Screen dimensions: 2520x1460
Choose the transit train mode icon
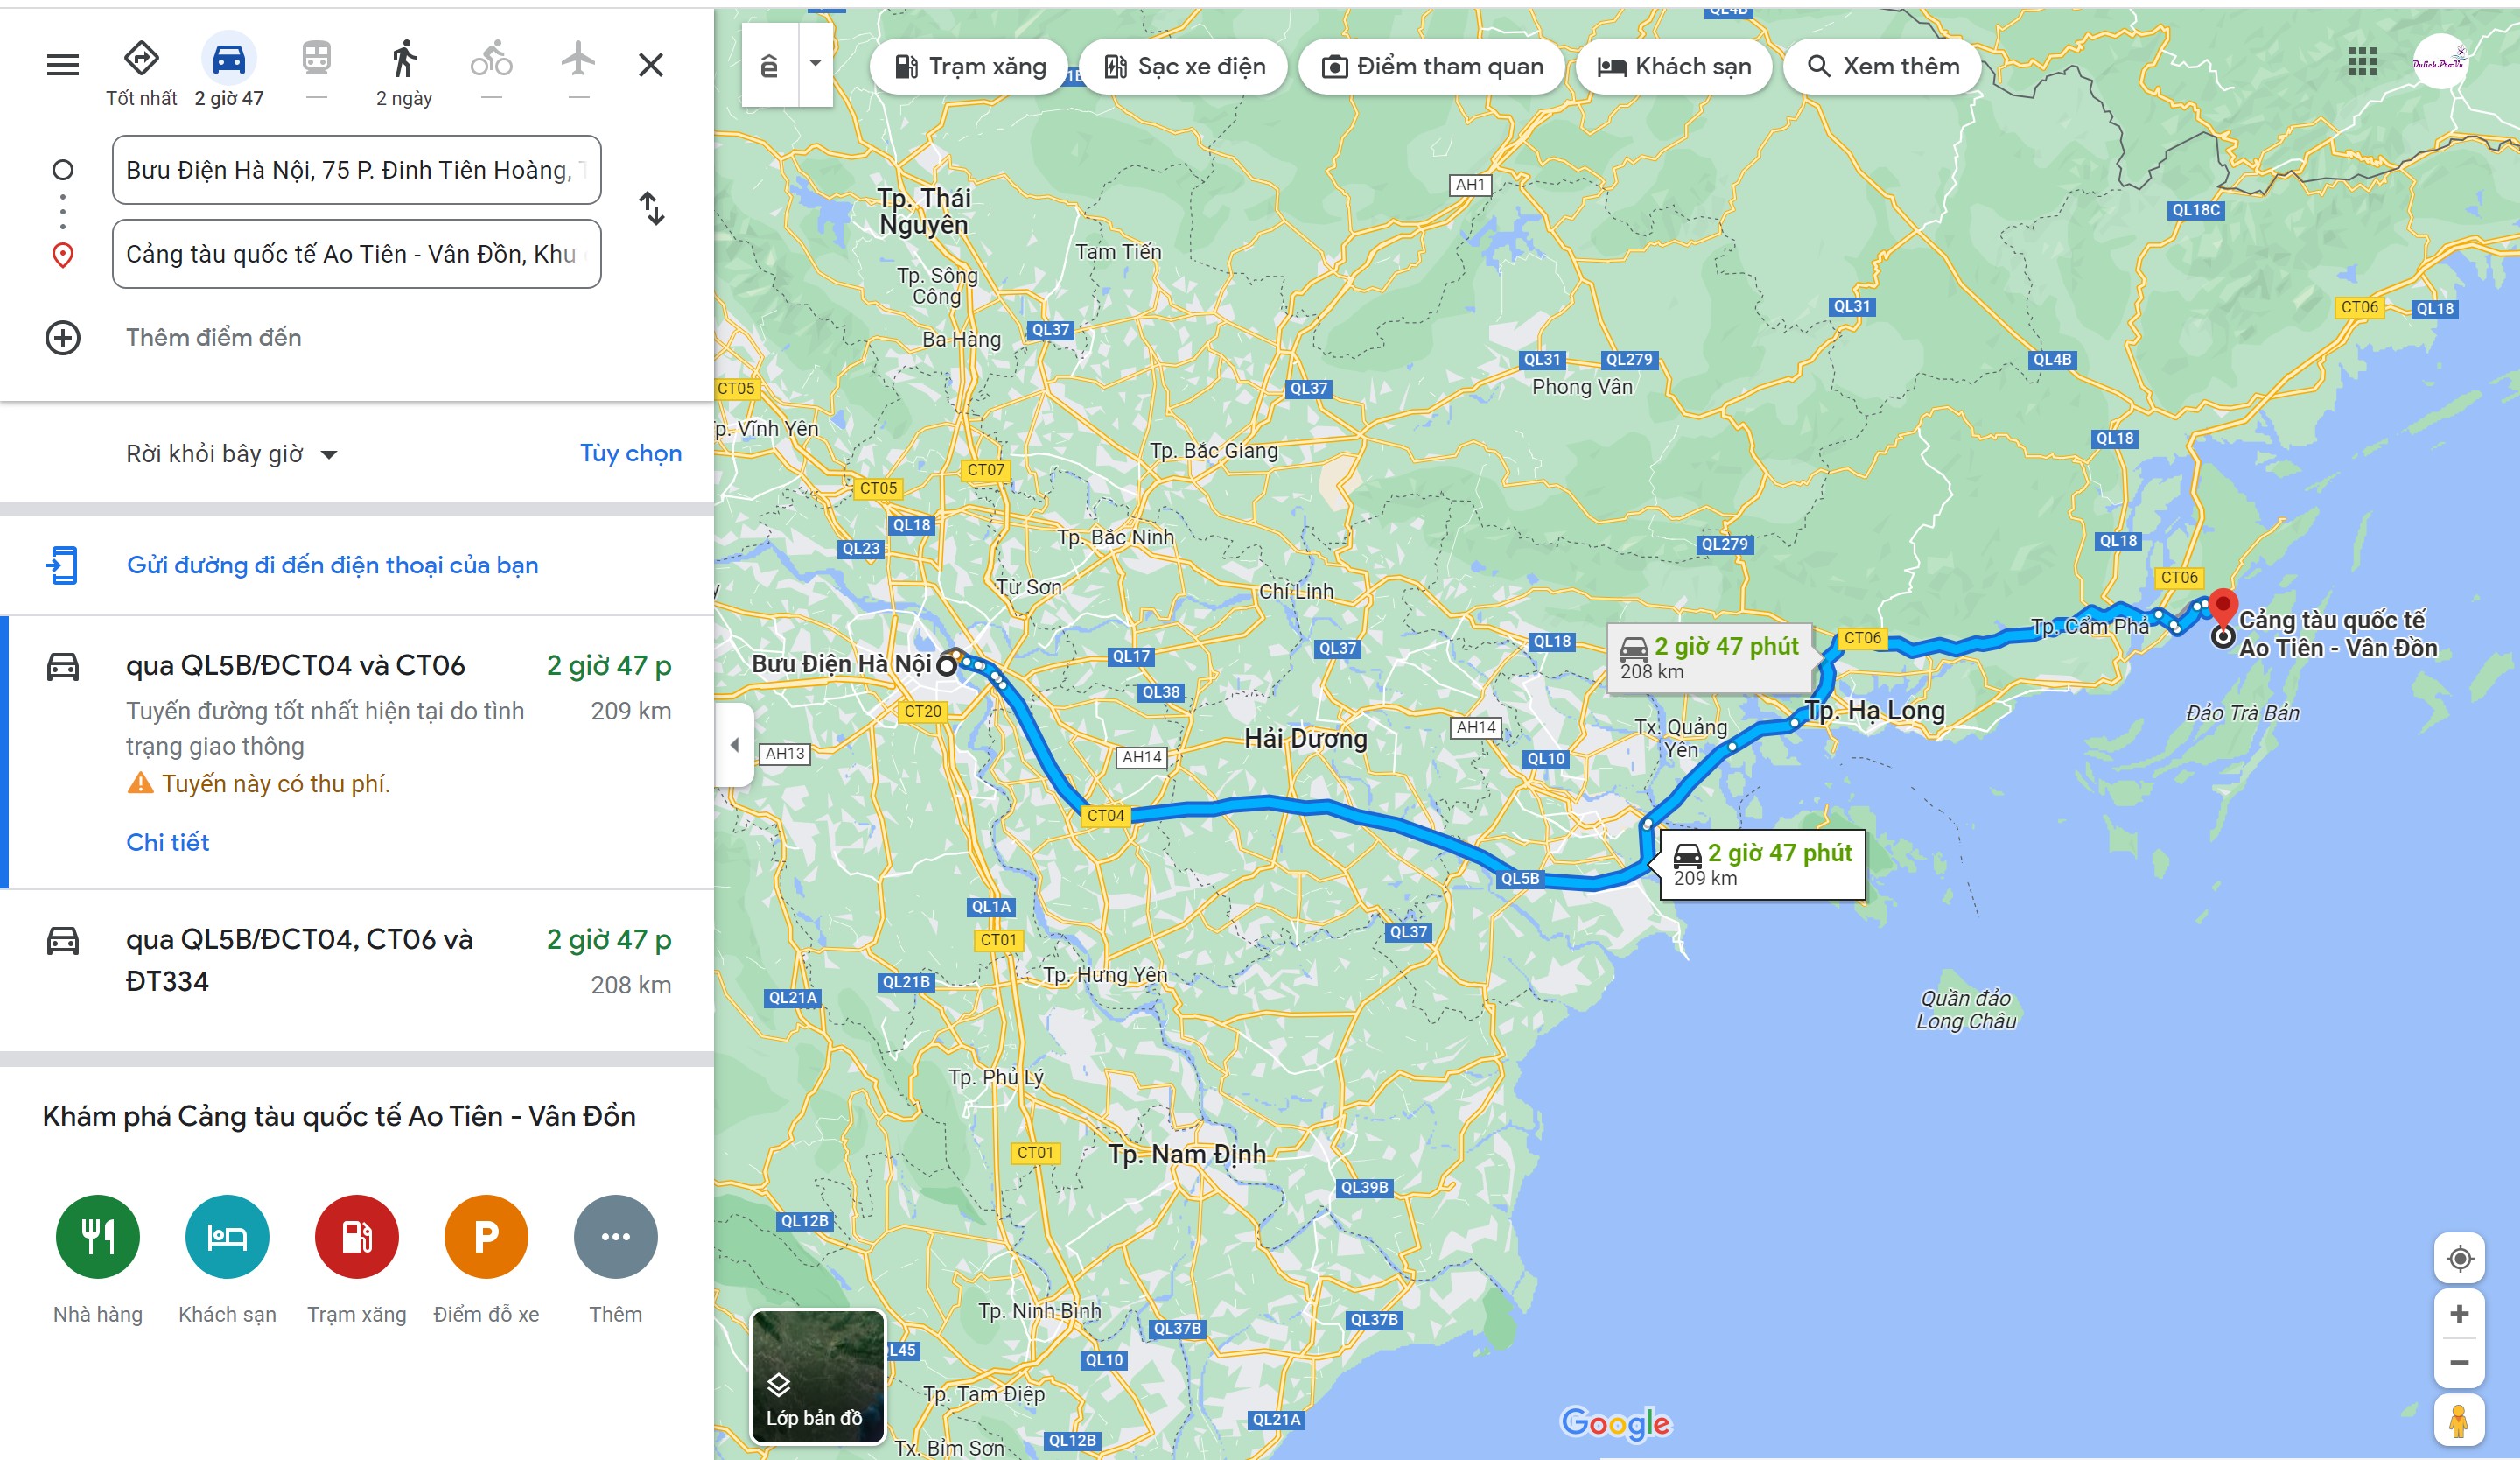click(x=317, y=59)
